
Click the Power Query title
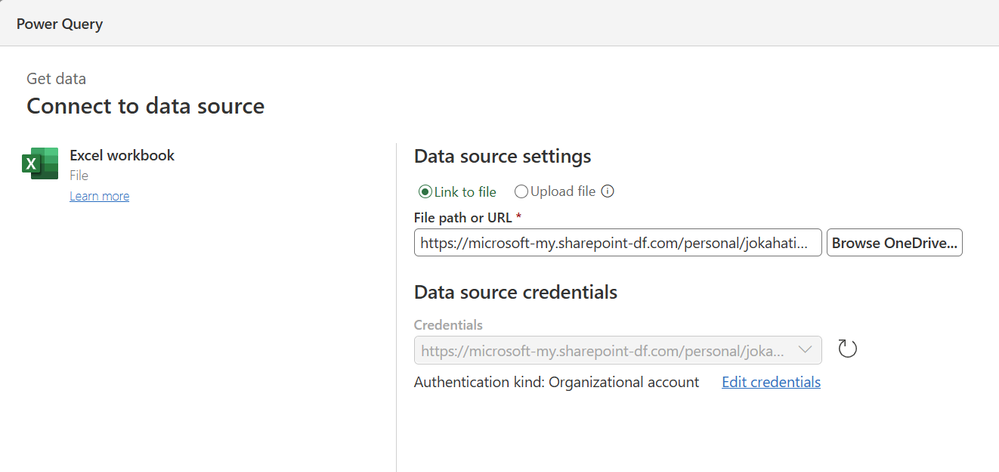click(x=59, y=24)
